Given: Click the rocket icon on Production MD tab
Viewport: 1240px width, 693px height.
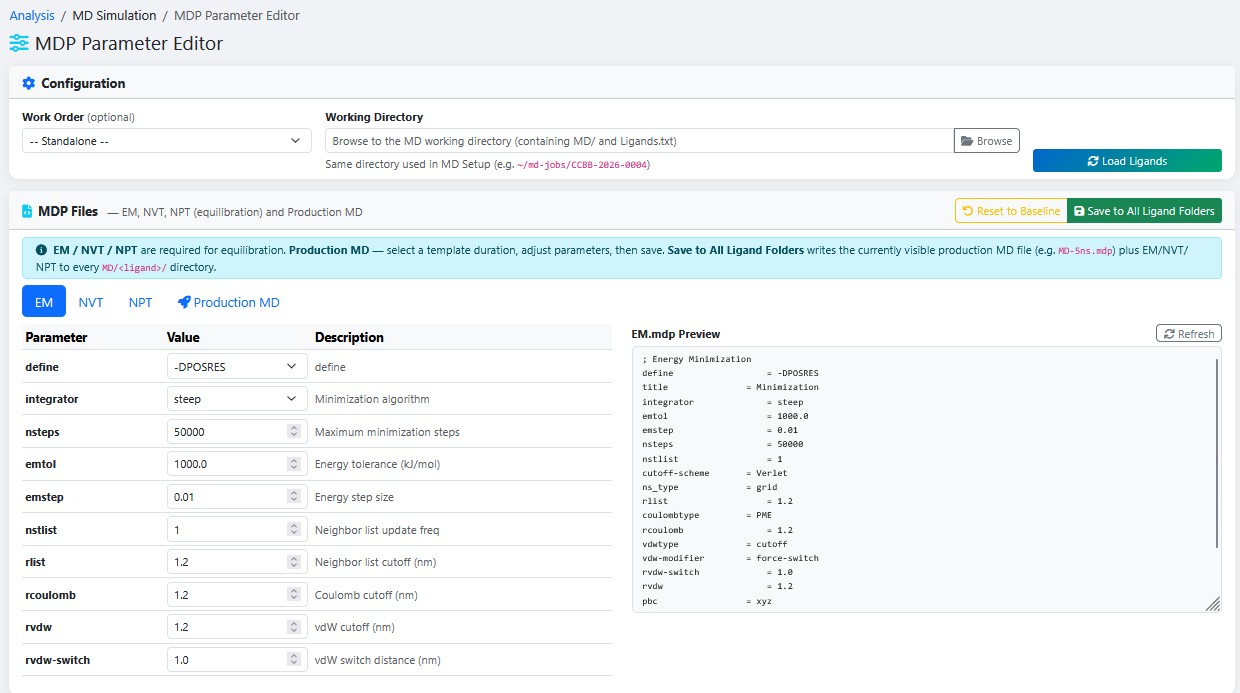Looking at the screenshot, I should tap(184, 302).
